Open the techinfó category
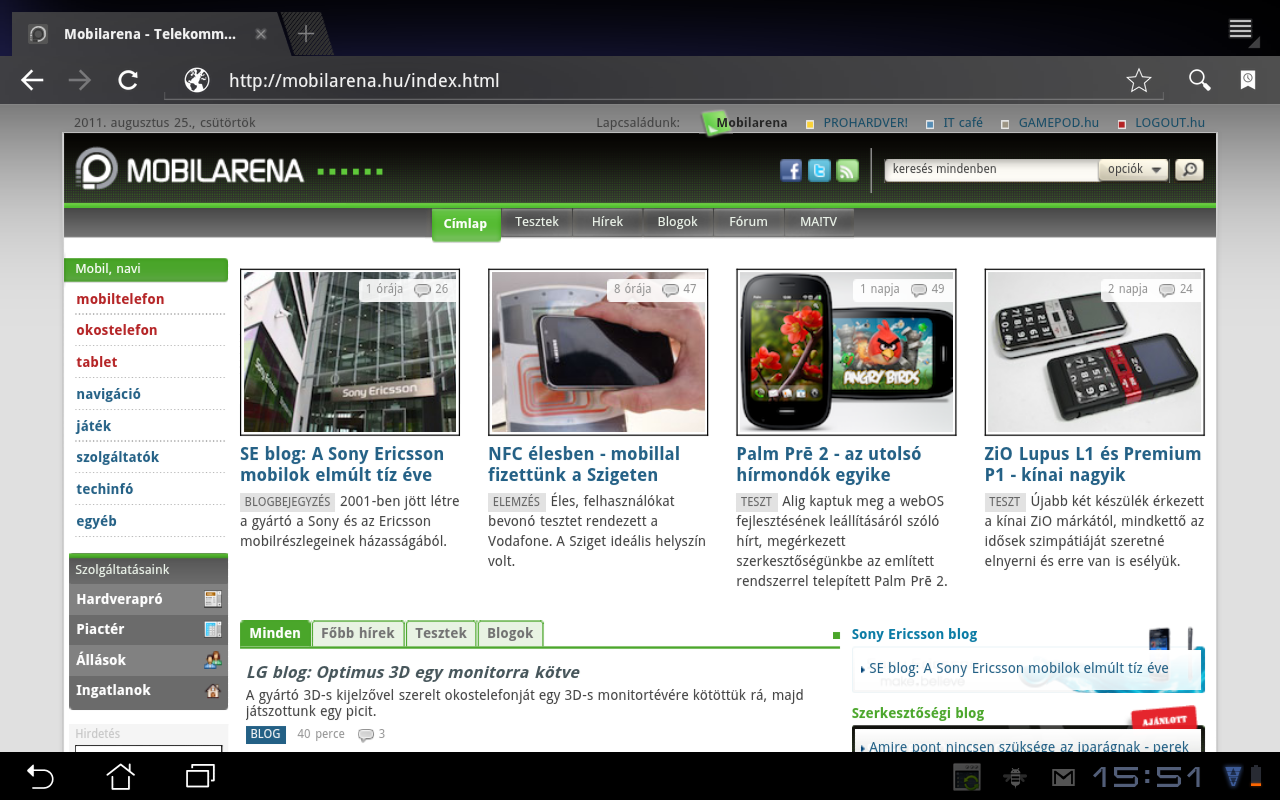The height and width of the screenshot is (800, 1280). click(x=105, y=489)
